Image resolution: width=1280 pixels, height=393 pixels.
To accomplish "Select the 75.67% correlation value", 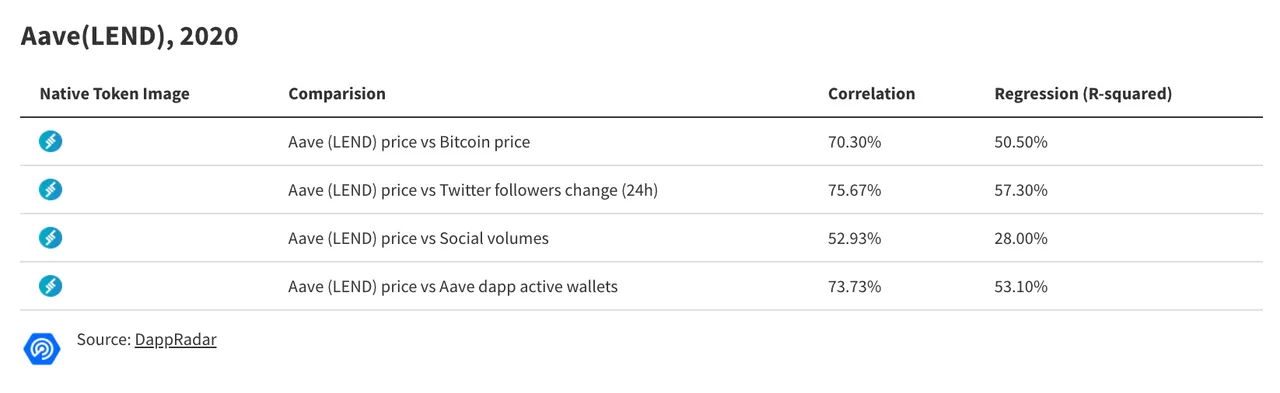I will tap(854, 190).
